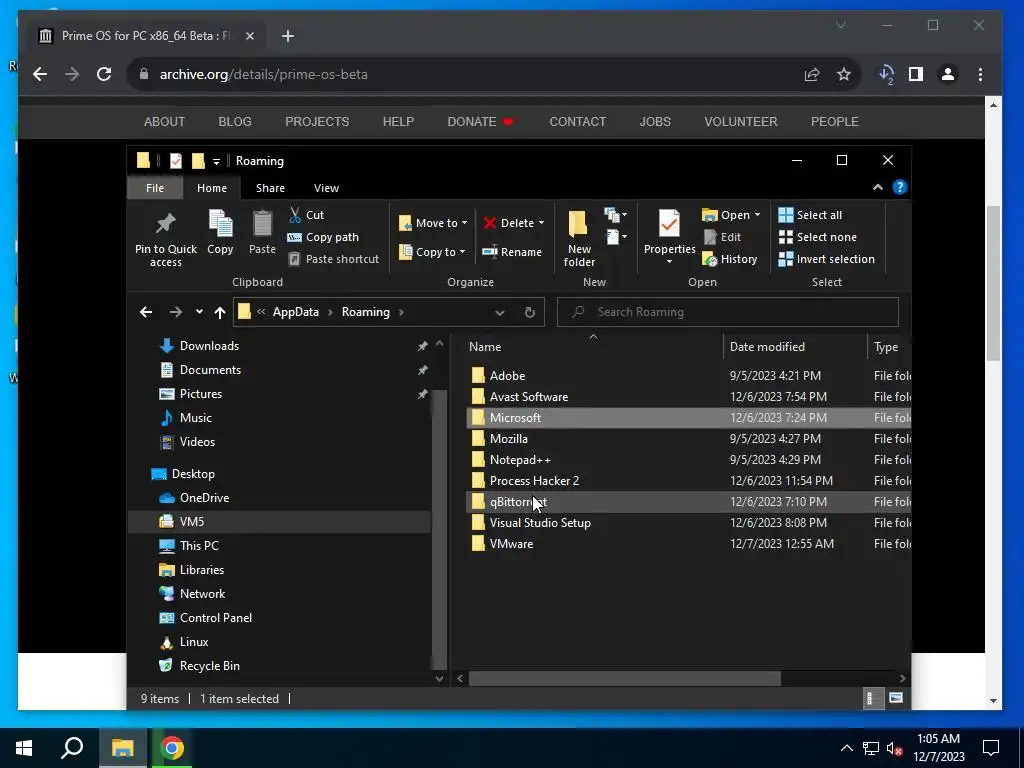Open Windows Start menu
1024x768 pixels.
coord(24,748)
